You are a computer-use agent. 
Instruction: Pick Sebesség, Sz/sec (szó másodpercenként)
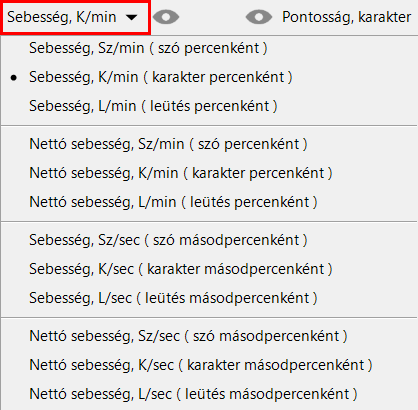[x=209, y=240]
